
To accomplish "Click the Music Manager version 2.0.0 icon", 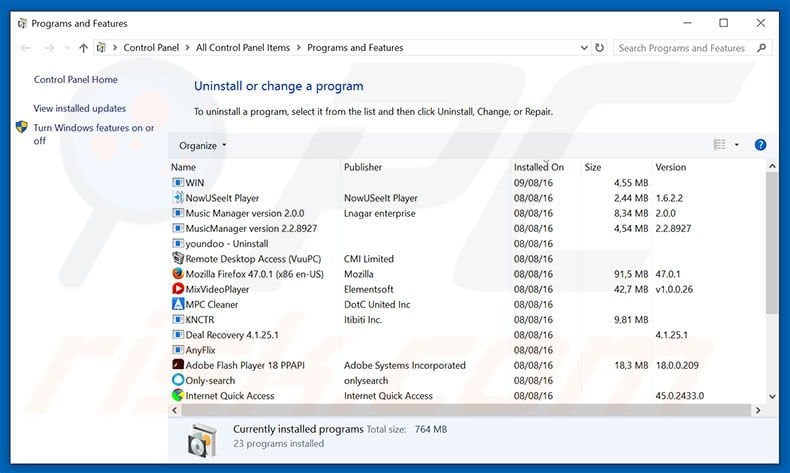I will [x=178, y=213].
